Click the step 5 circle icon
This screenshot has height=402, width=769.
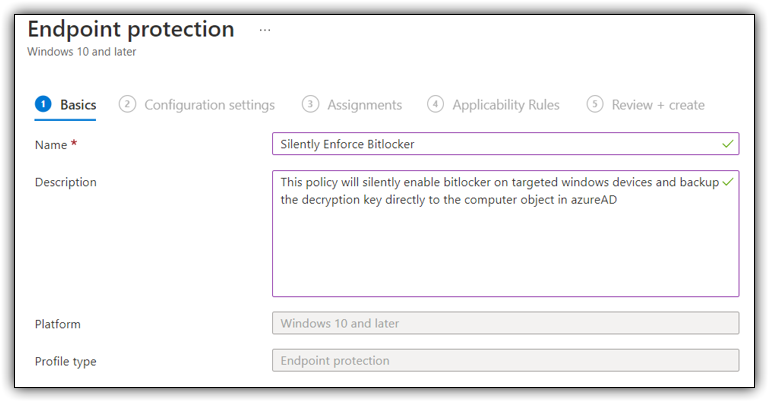pyautogui.click(x=594, y=104)
